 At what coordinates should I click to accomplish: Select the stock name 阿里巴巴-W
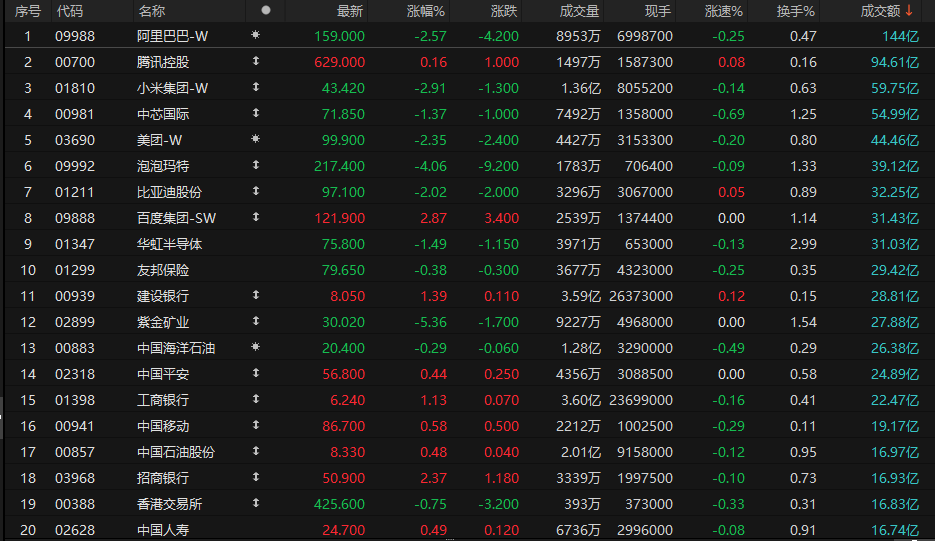[172, 36]
